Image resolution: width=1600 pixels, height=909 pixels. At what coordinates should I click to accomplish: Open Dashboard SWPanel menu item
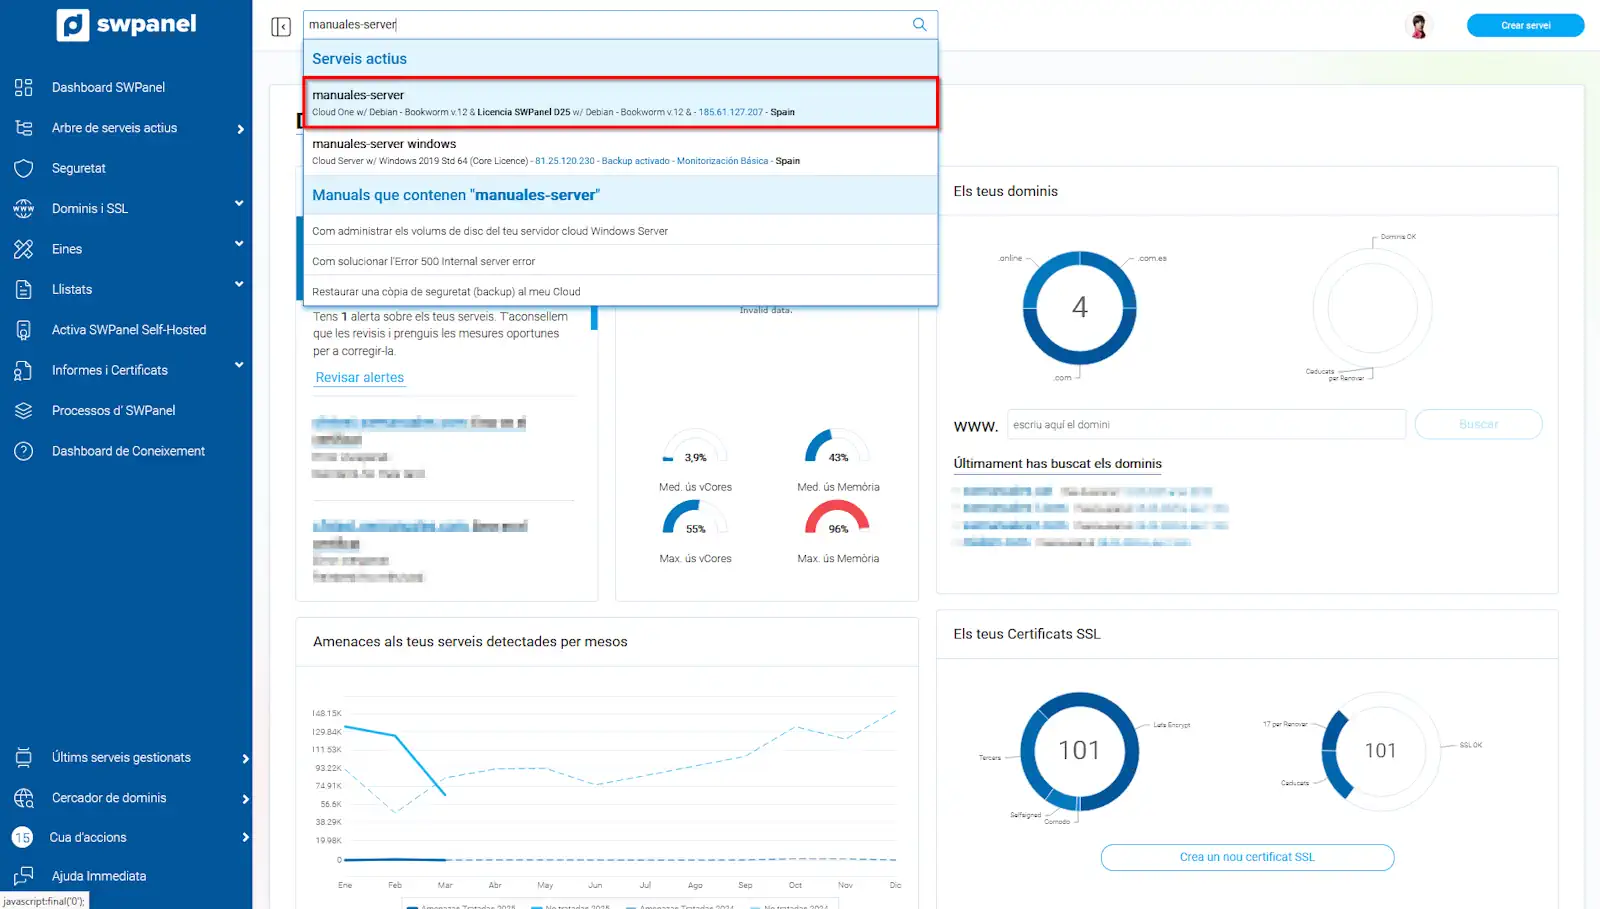(108, 88)
